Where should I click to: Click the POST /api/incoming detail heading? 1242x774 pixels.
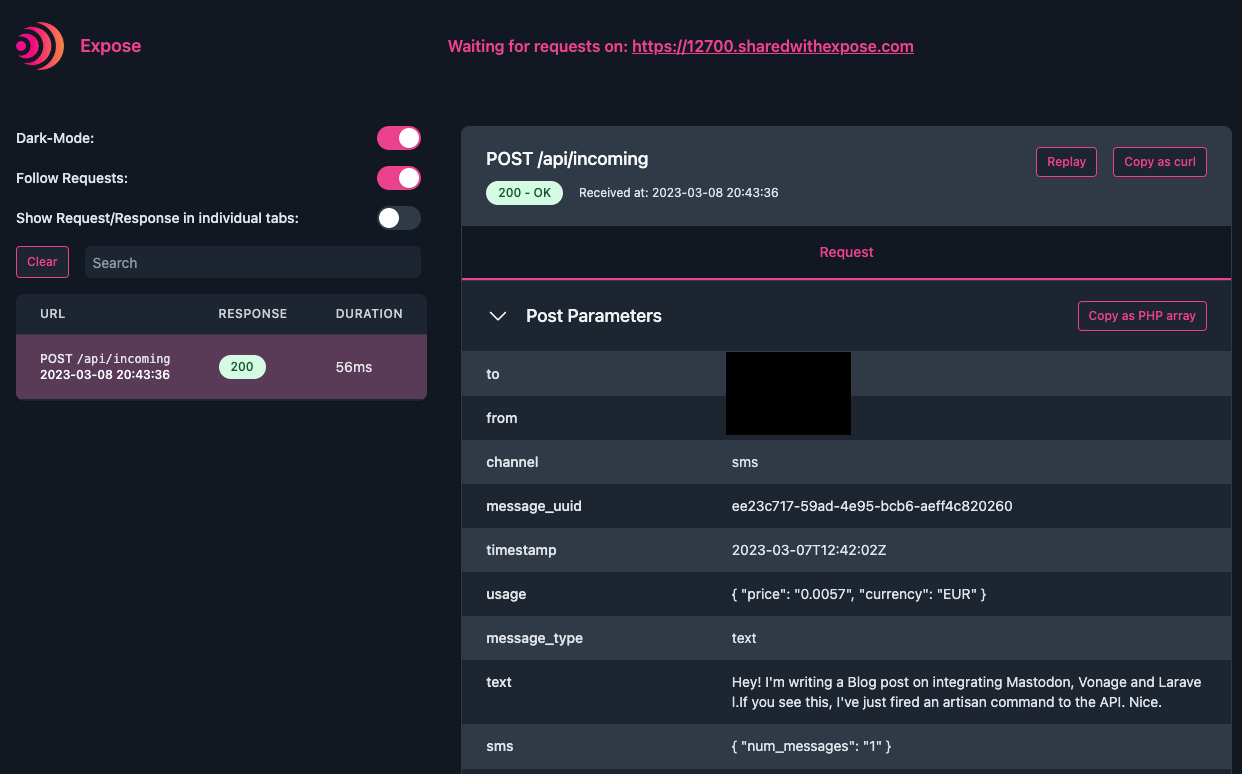567,159
